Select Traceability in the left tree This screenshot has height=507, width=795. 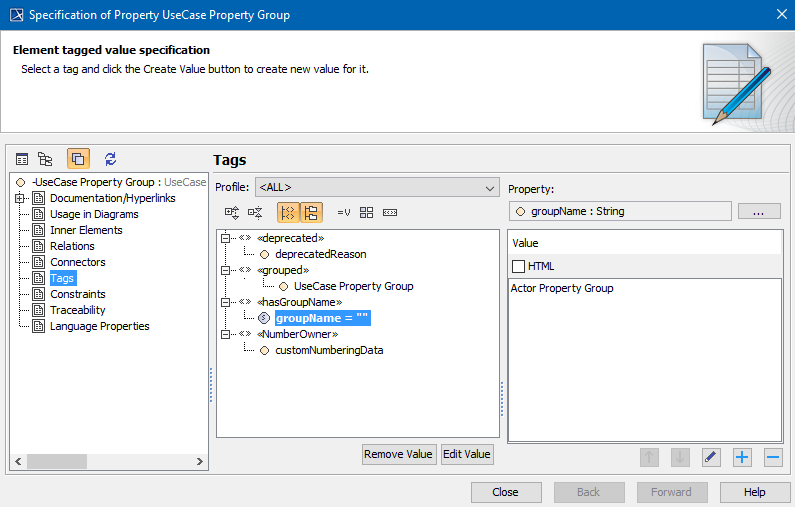click(x=80, y=310)
